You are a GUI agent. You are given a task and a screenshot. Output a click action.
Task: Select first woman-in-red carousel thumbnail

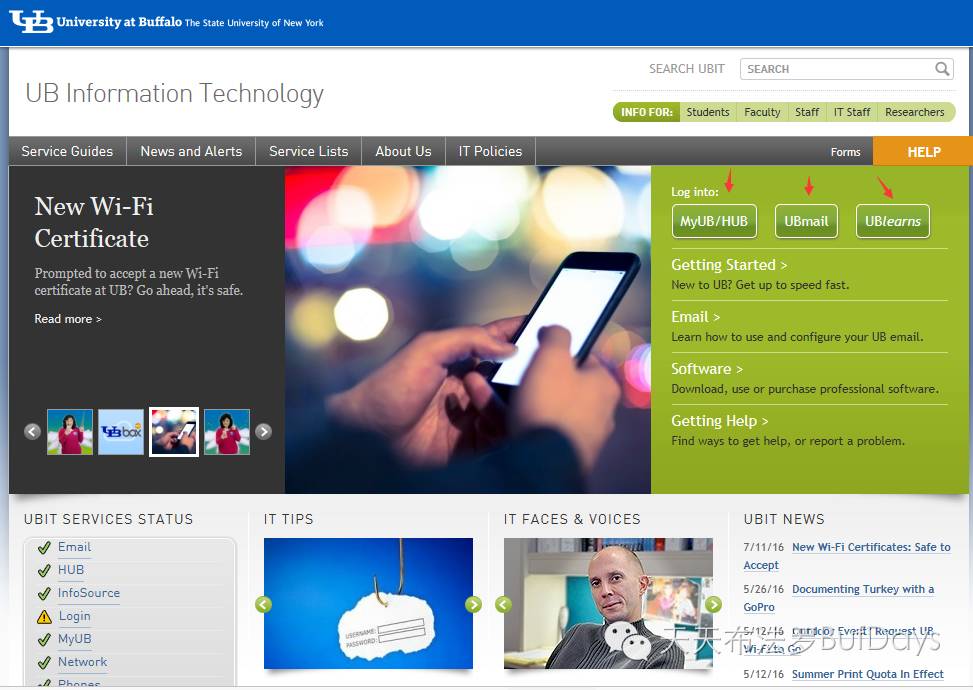point(70,432)
